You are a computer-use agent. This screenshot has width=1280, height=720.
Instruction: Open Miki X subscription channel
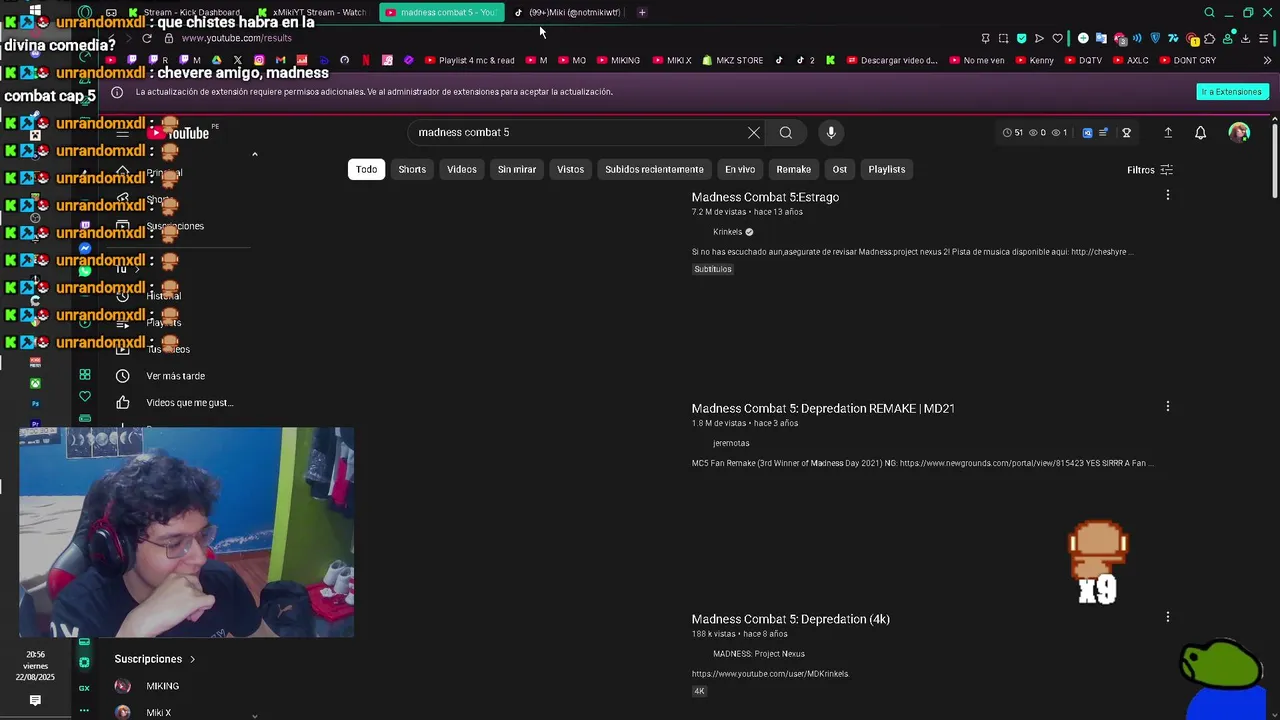tap(158, 713)
